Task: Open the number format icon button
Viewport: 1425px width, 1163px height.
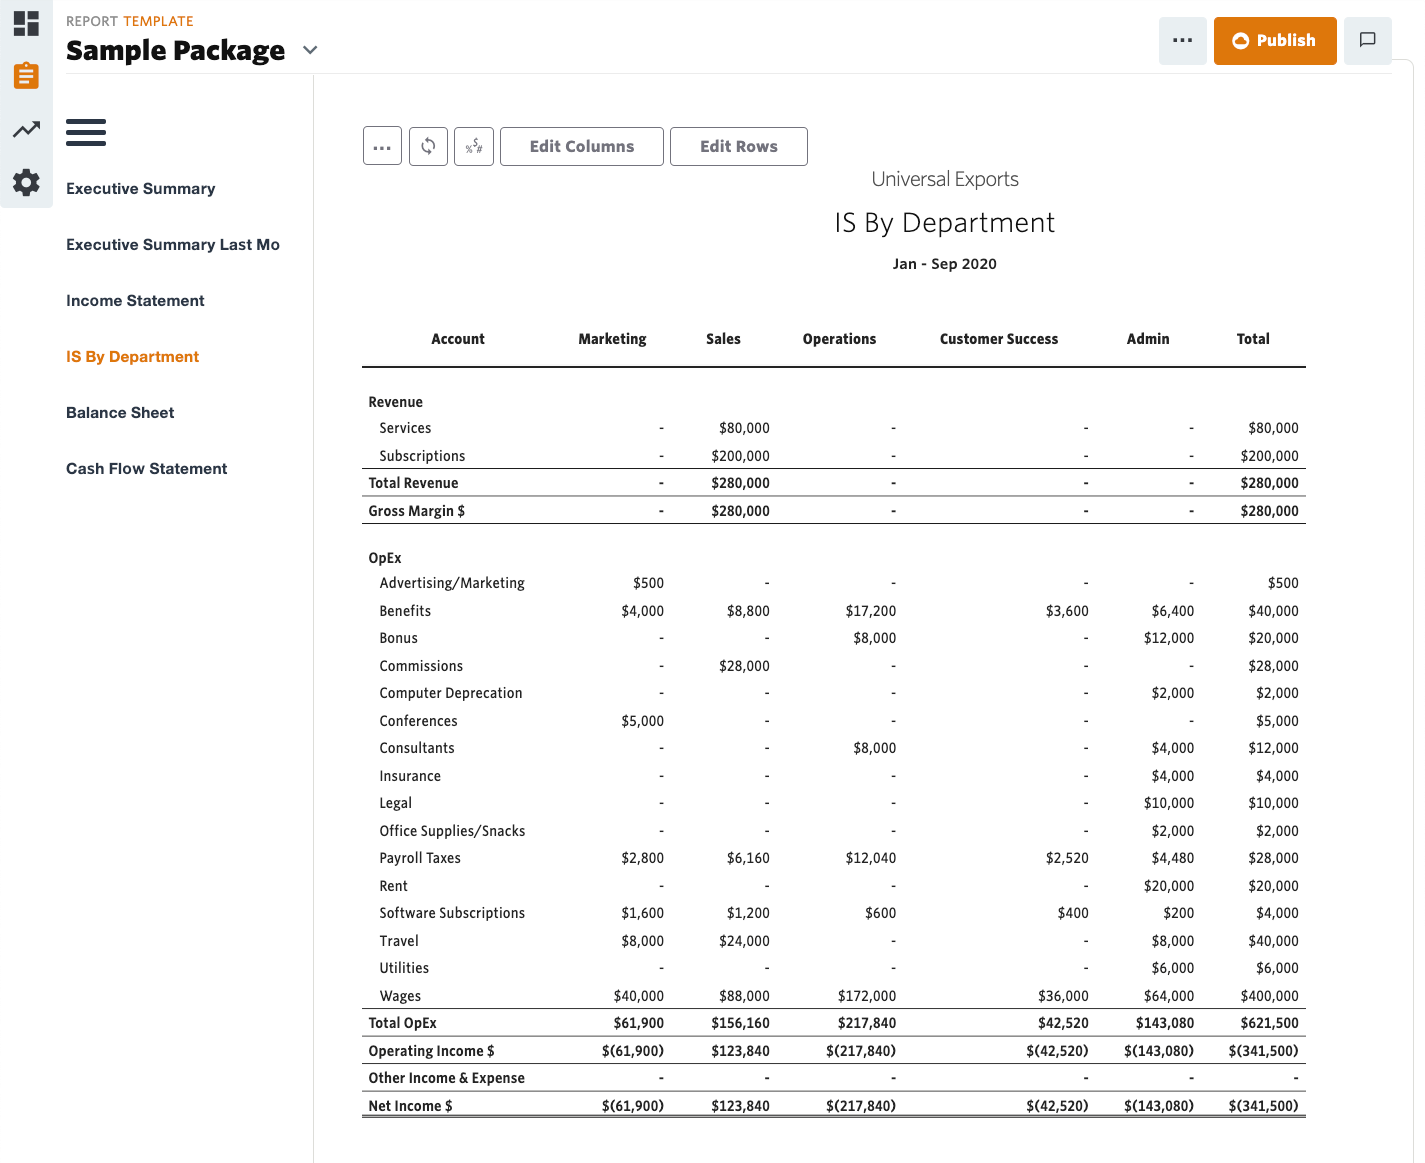Action: [x=474, y=146]
